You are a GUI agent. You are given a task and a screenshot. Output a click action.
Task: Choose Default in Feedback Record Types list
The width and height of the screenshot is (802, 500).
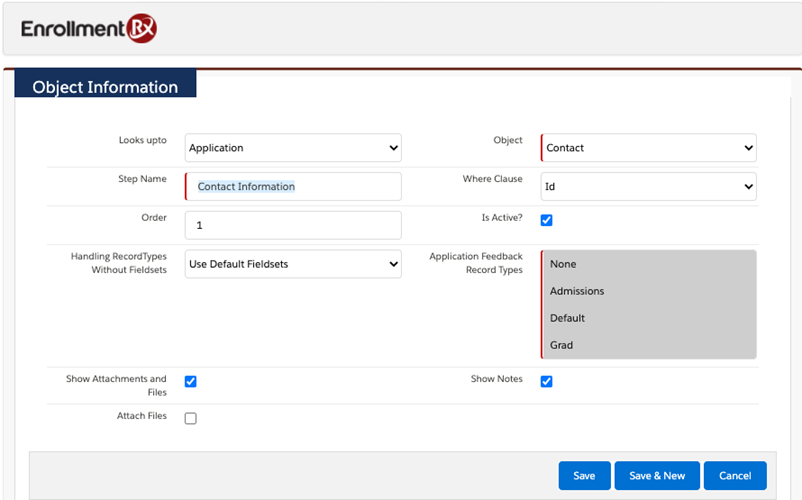[x=567, y=318]
